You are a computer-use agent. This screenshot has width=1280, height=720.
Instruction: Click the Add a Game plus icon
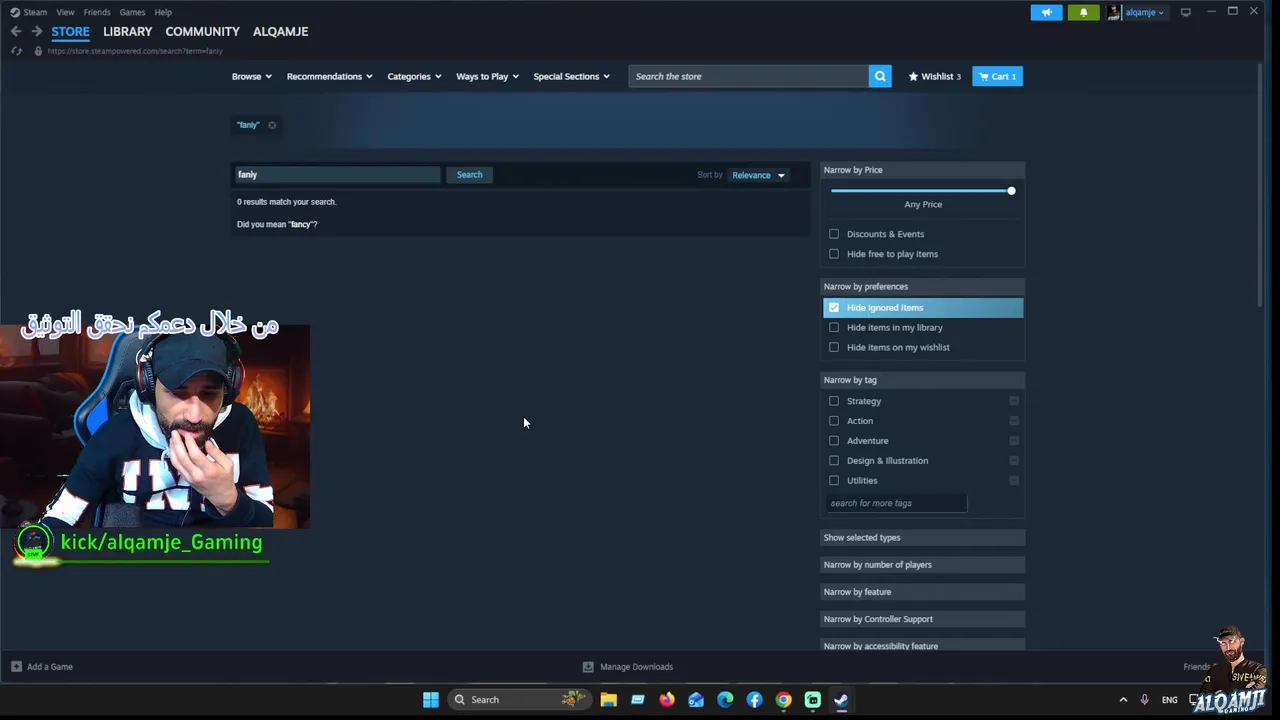click(16, 666)
